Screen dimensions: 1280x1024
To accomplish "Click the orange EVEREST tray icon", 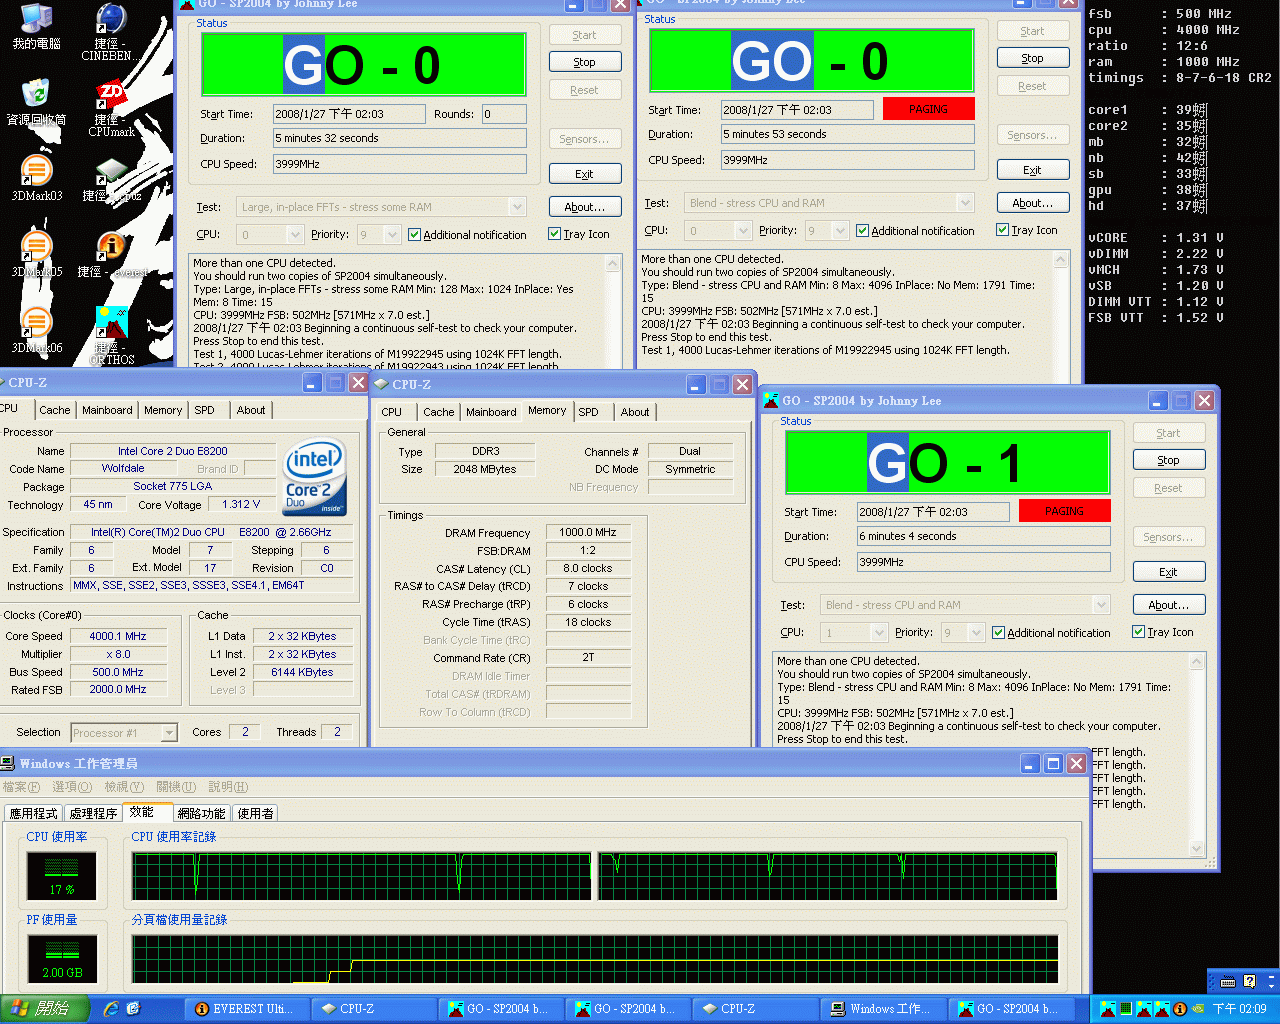I will click(1179, 1009).
